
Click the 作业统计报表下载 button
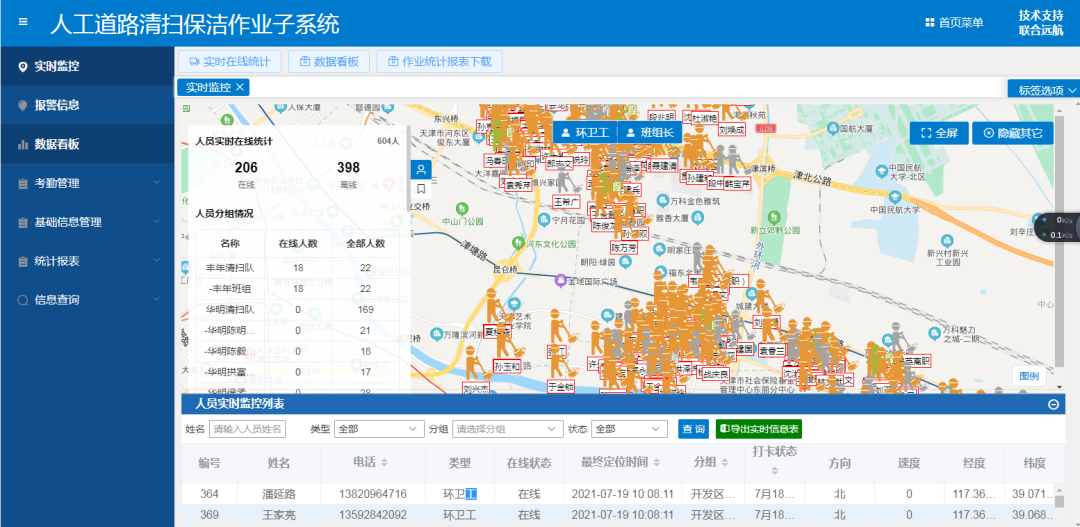439,61
